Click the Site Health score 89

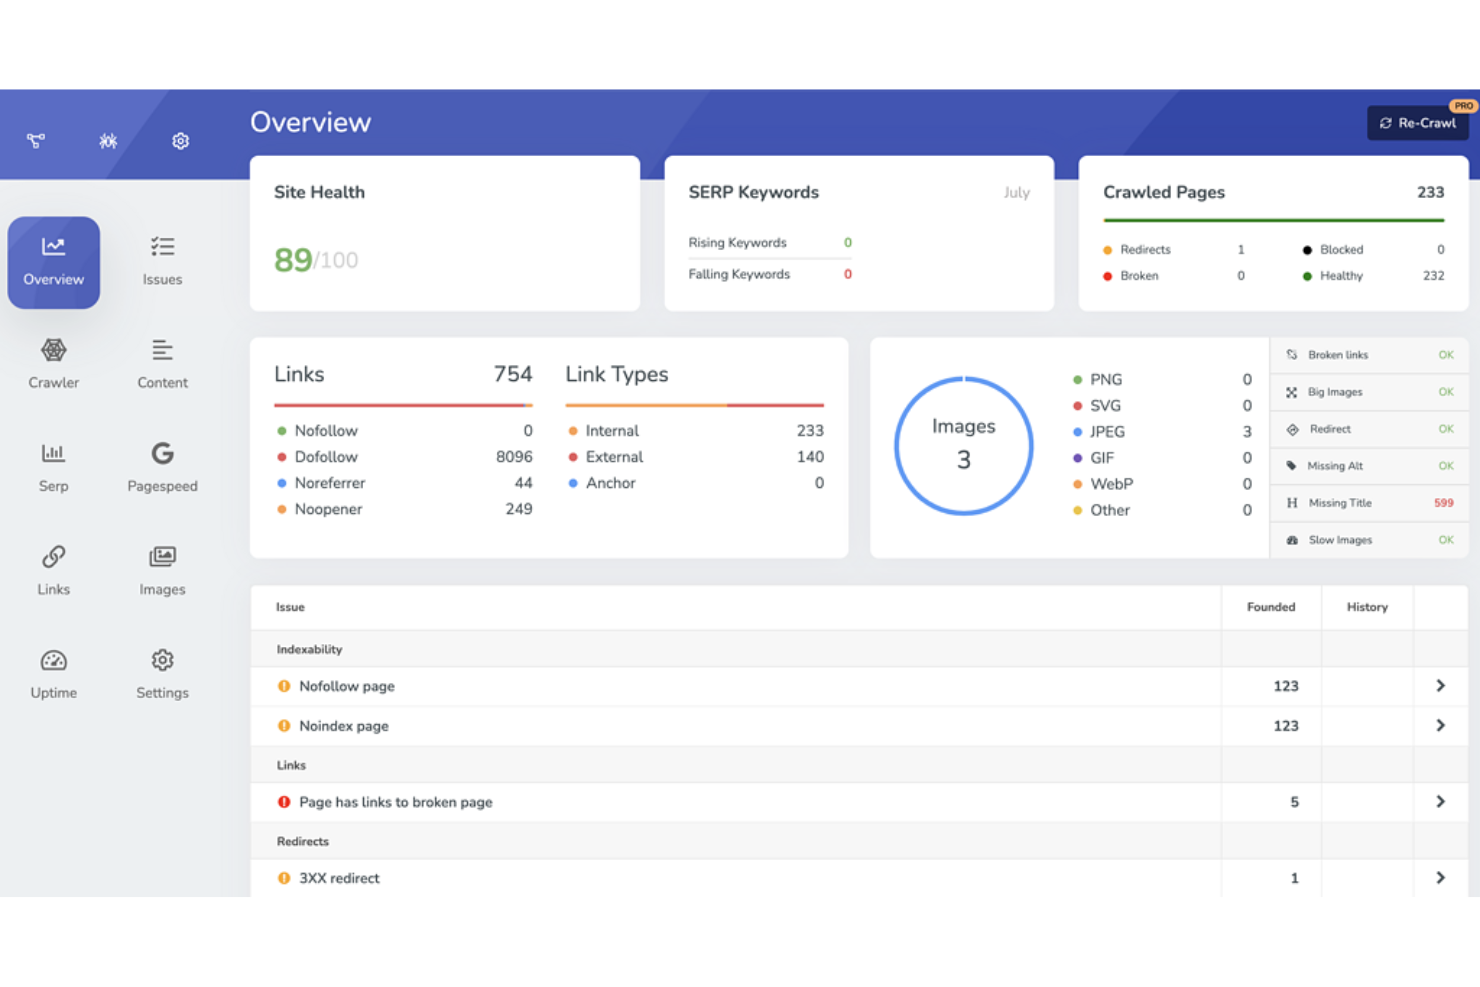(x=293, y=260)
